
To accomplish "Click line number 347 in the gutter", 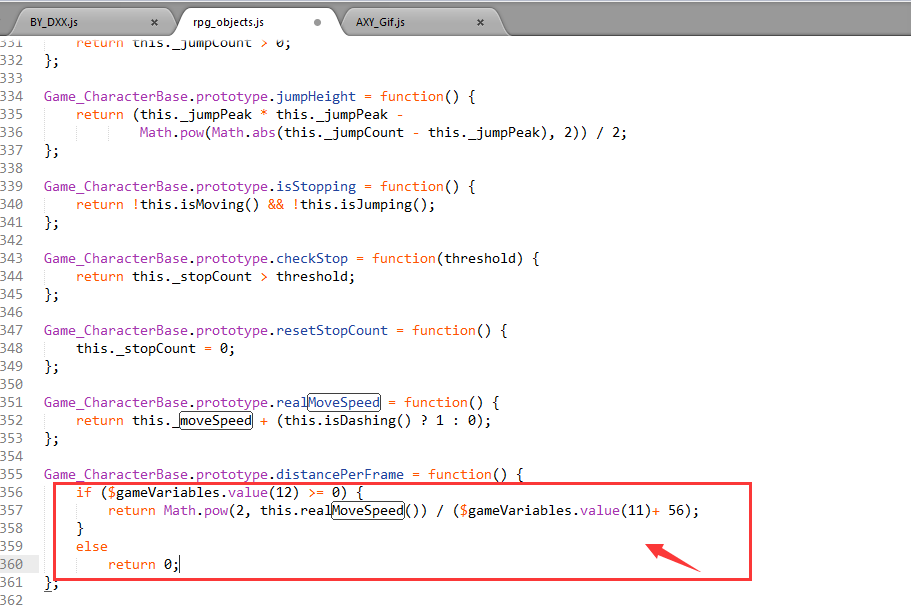I will [12, 331].
